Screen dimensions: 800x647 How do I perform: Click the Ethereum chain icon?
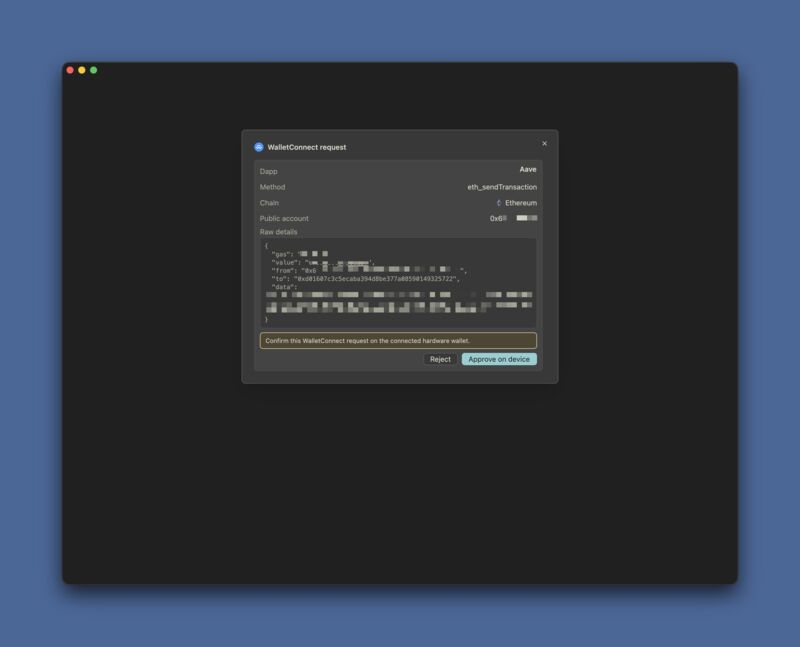tap(498, 203)
